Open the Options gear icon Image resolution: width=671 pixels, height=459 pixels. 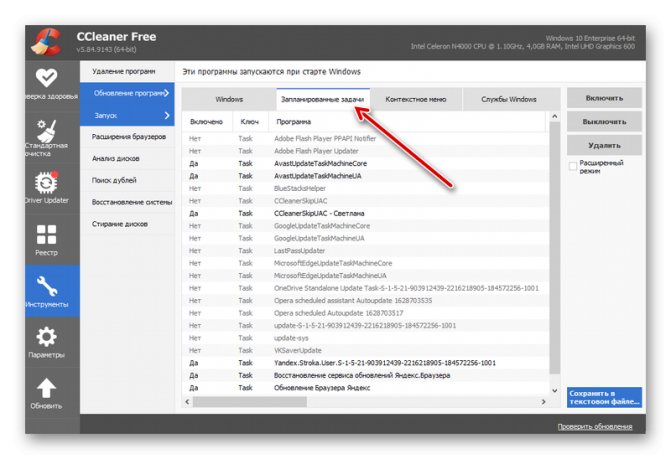pos(46,337)
